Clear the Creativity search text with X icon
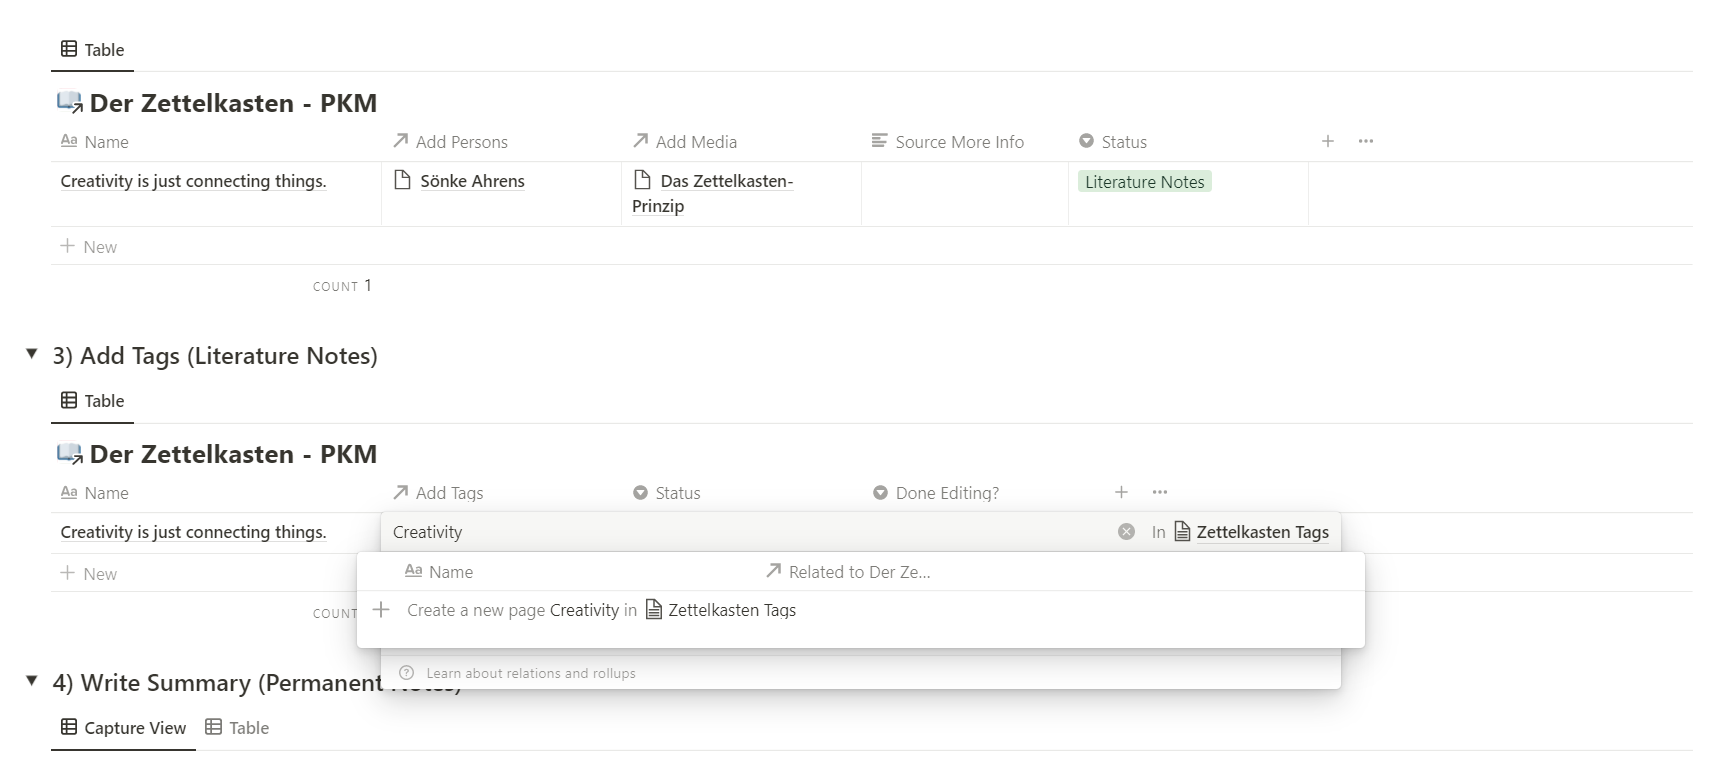Screen dimensions: 1723x763 (x=1126, y=532)
